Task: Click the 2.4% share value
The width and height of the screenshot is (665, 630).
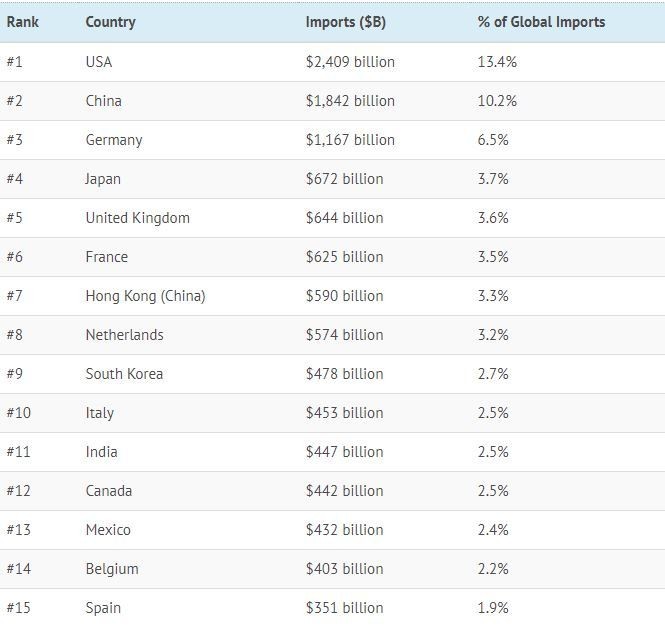Action: [x=493, y=530]
